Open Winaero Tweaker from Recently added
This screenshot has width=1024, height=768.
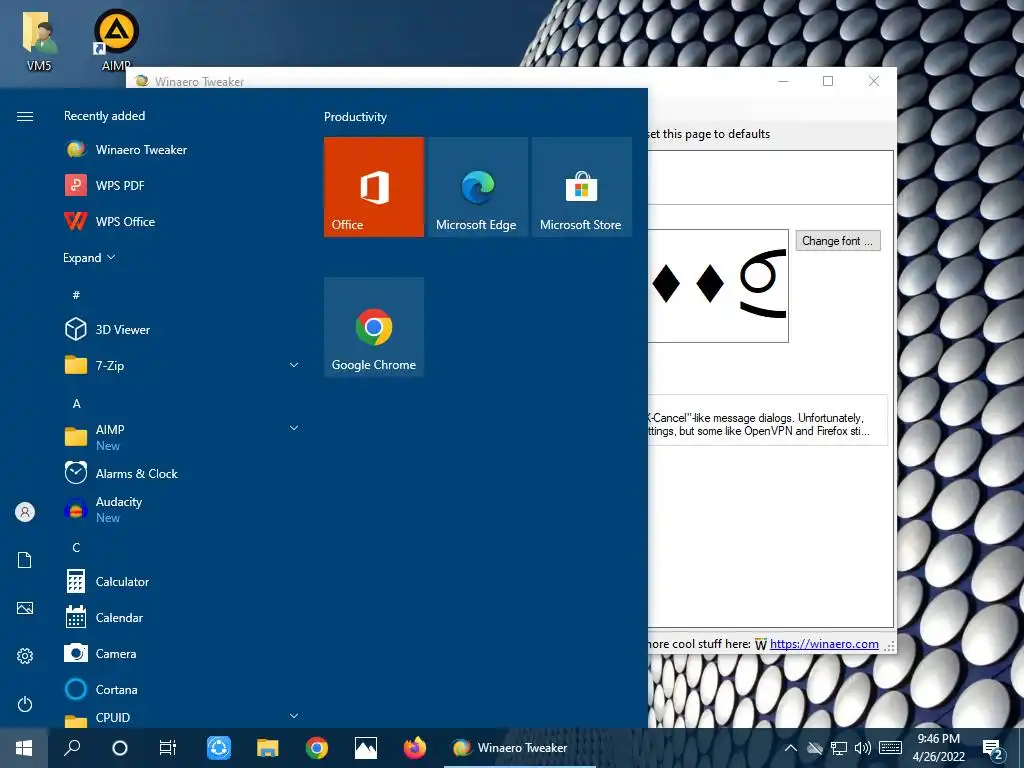click(183, 150)
